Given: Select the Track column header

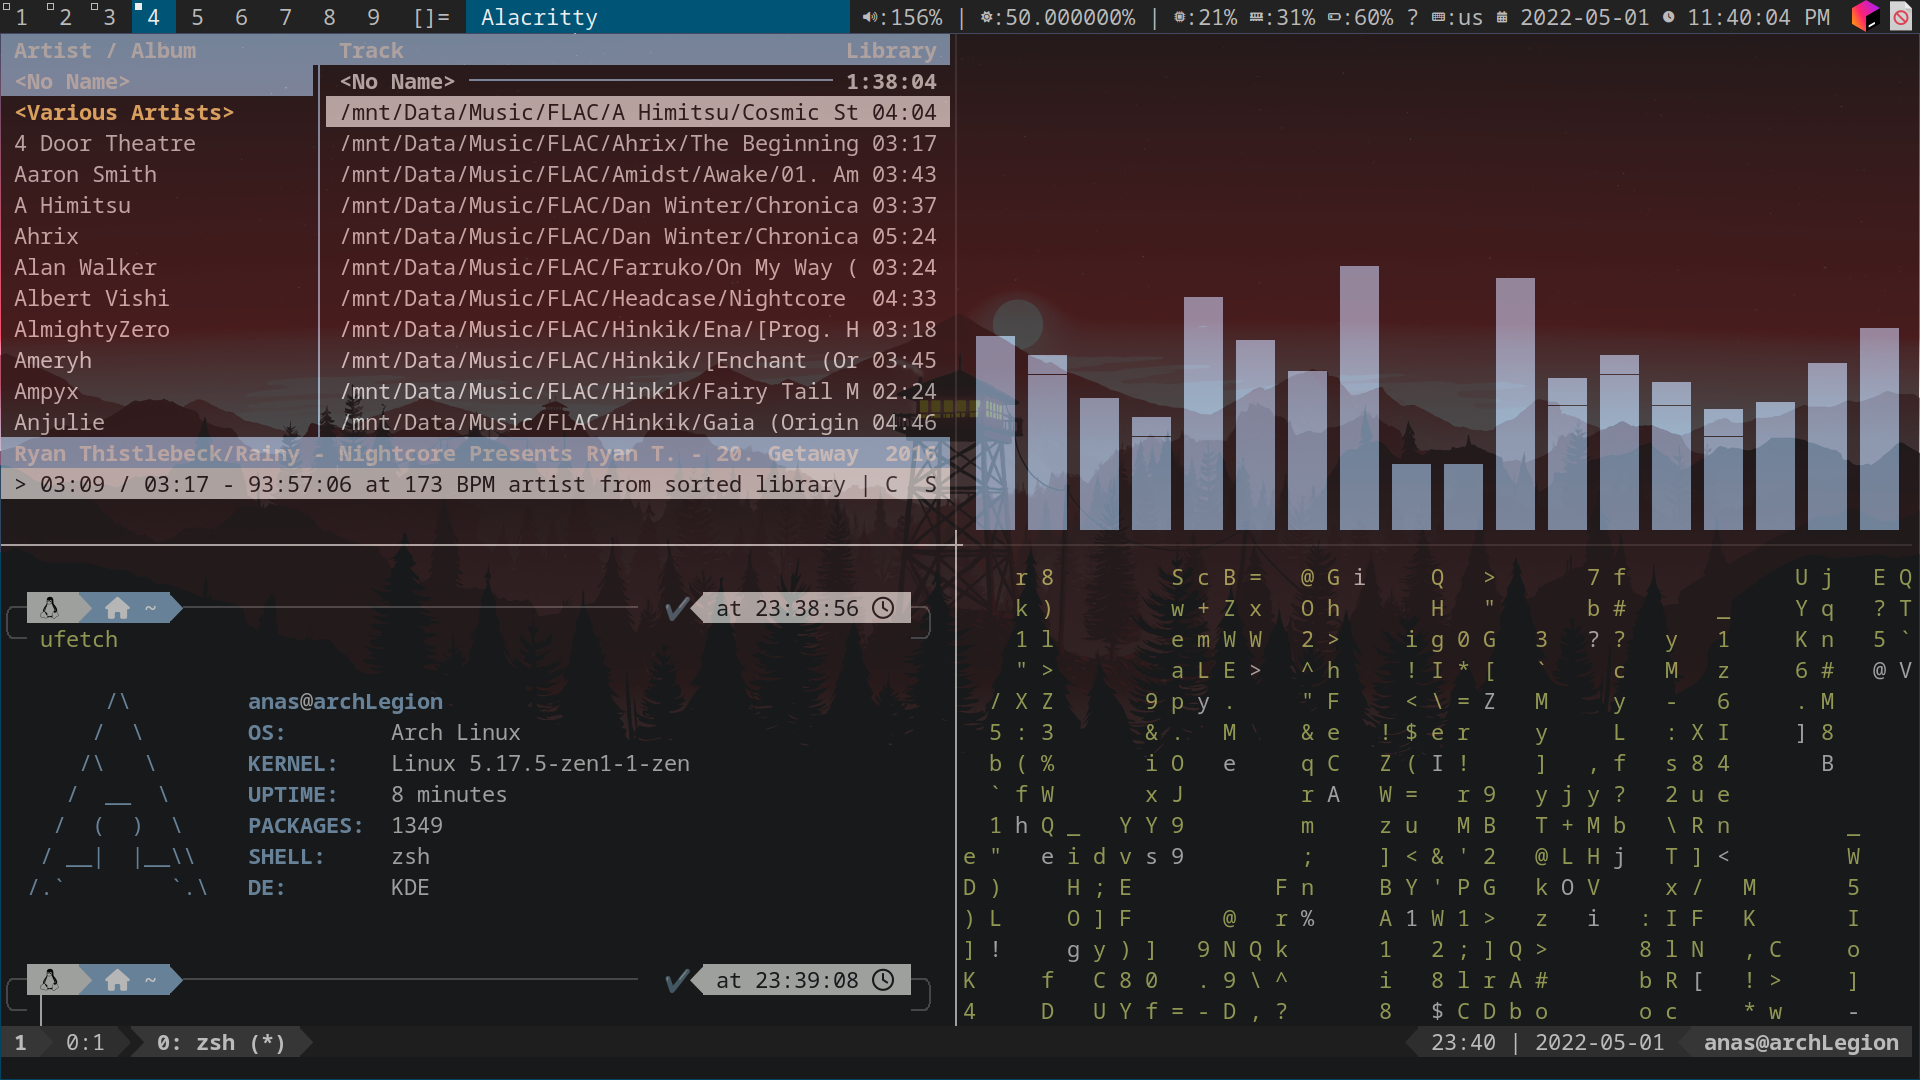Looking at the screenshot, I should [x=371, y=50].
